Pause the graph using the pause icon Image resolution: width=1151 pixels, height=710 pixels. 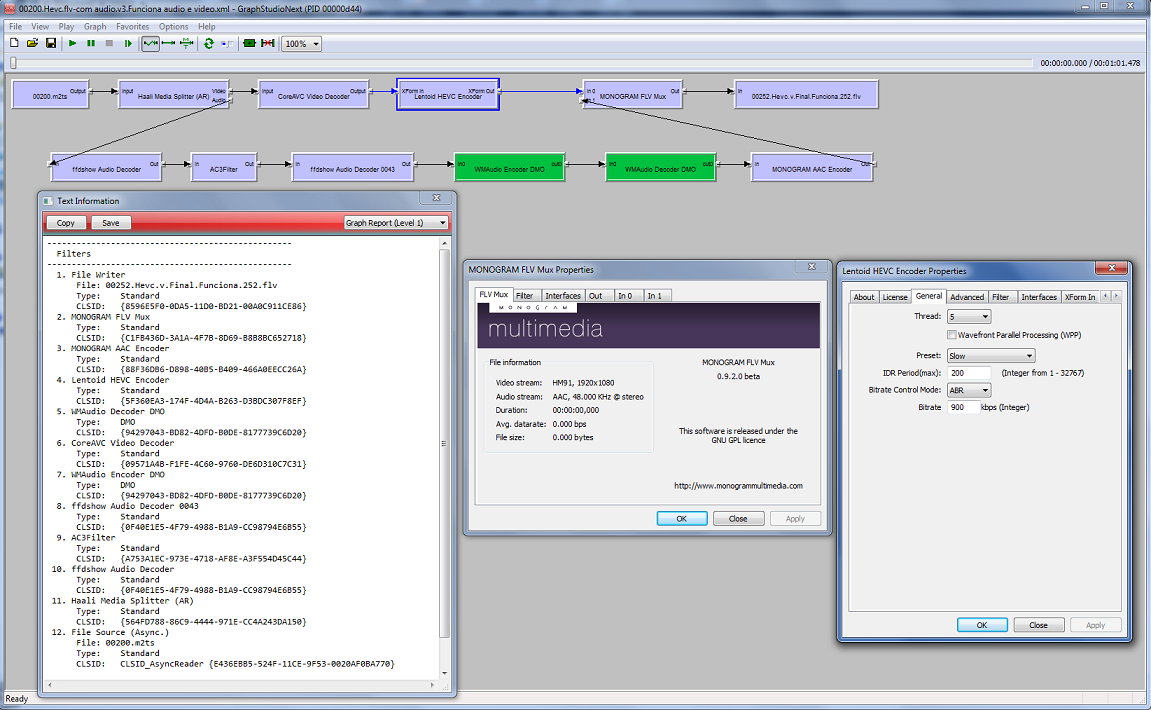tap(91, 43)
